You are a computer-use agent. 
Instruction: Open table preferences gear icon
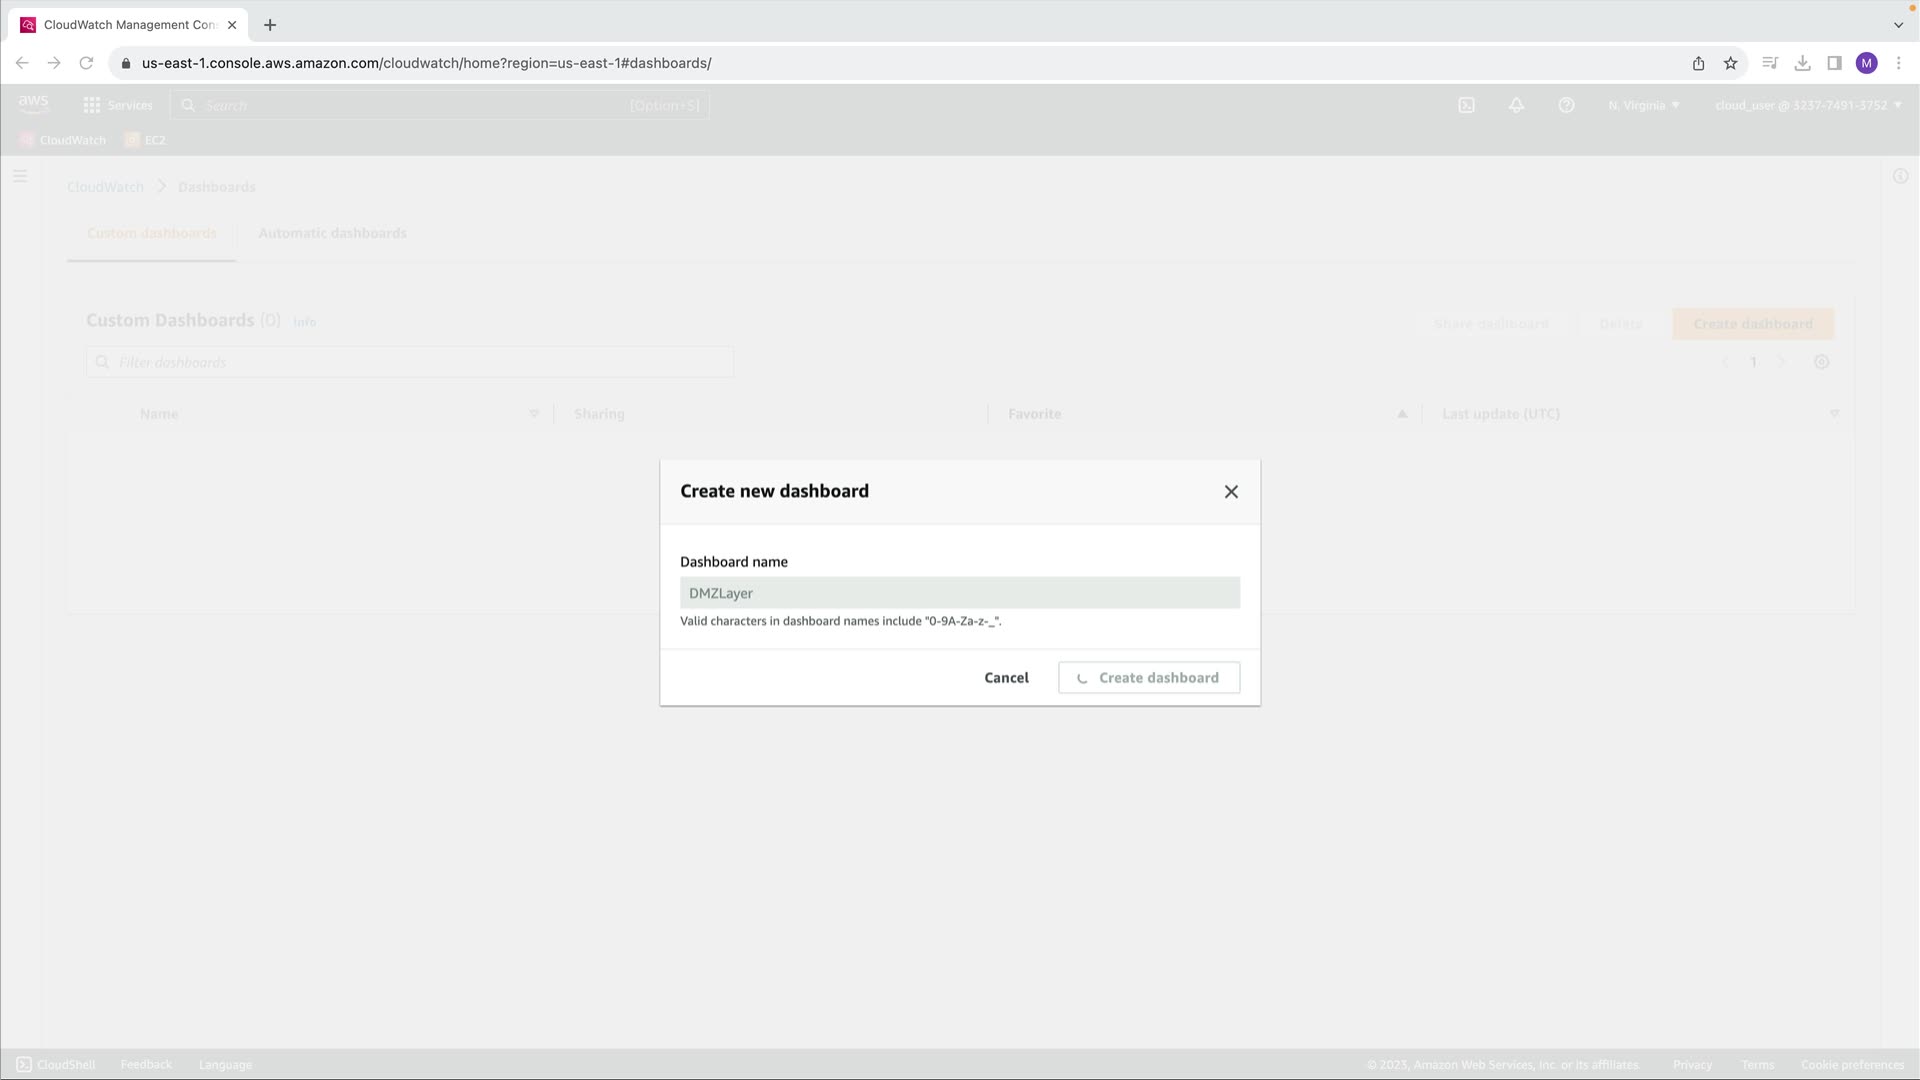(1821, 362)
